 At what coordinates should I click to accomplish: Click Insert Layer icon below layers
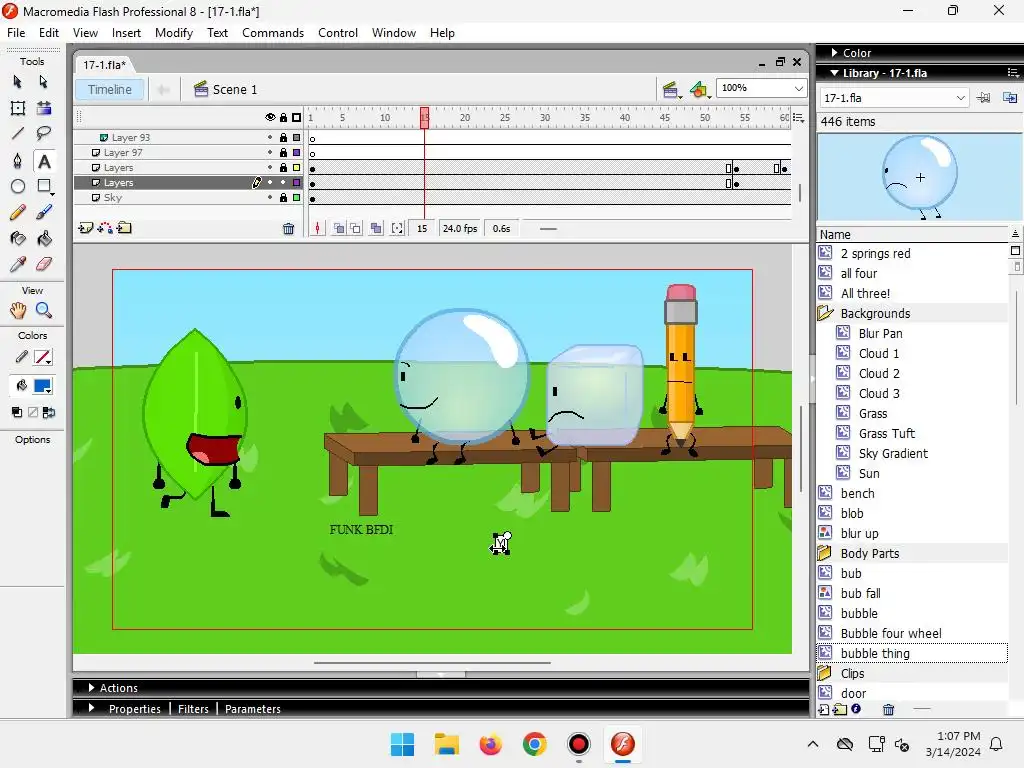coord(85,228)
